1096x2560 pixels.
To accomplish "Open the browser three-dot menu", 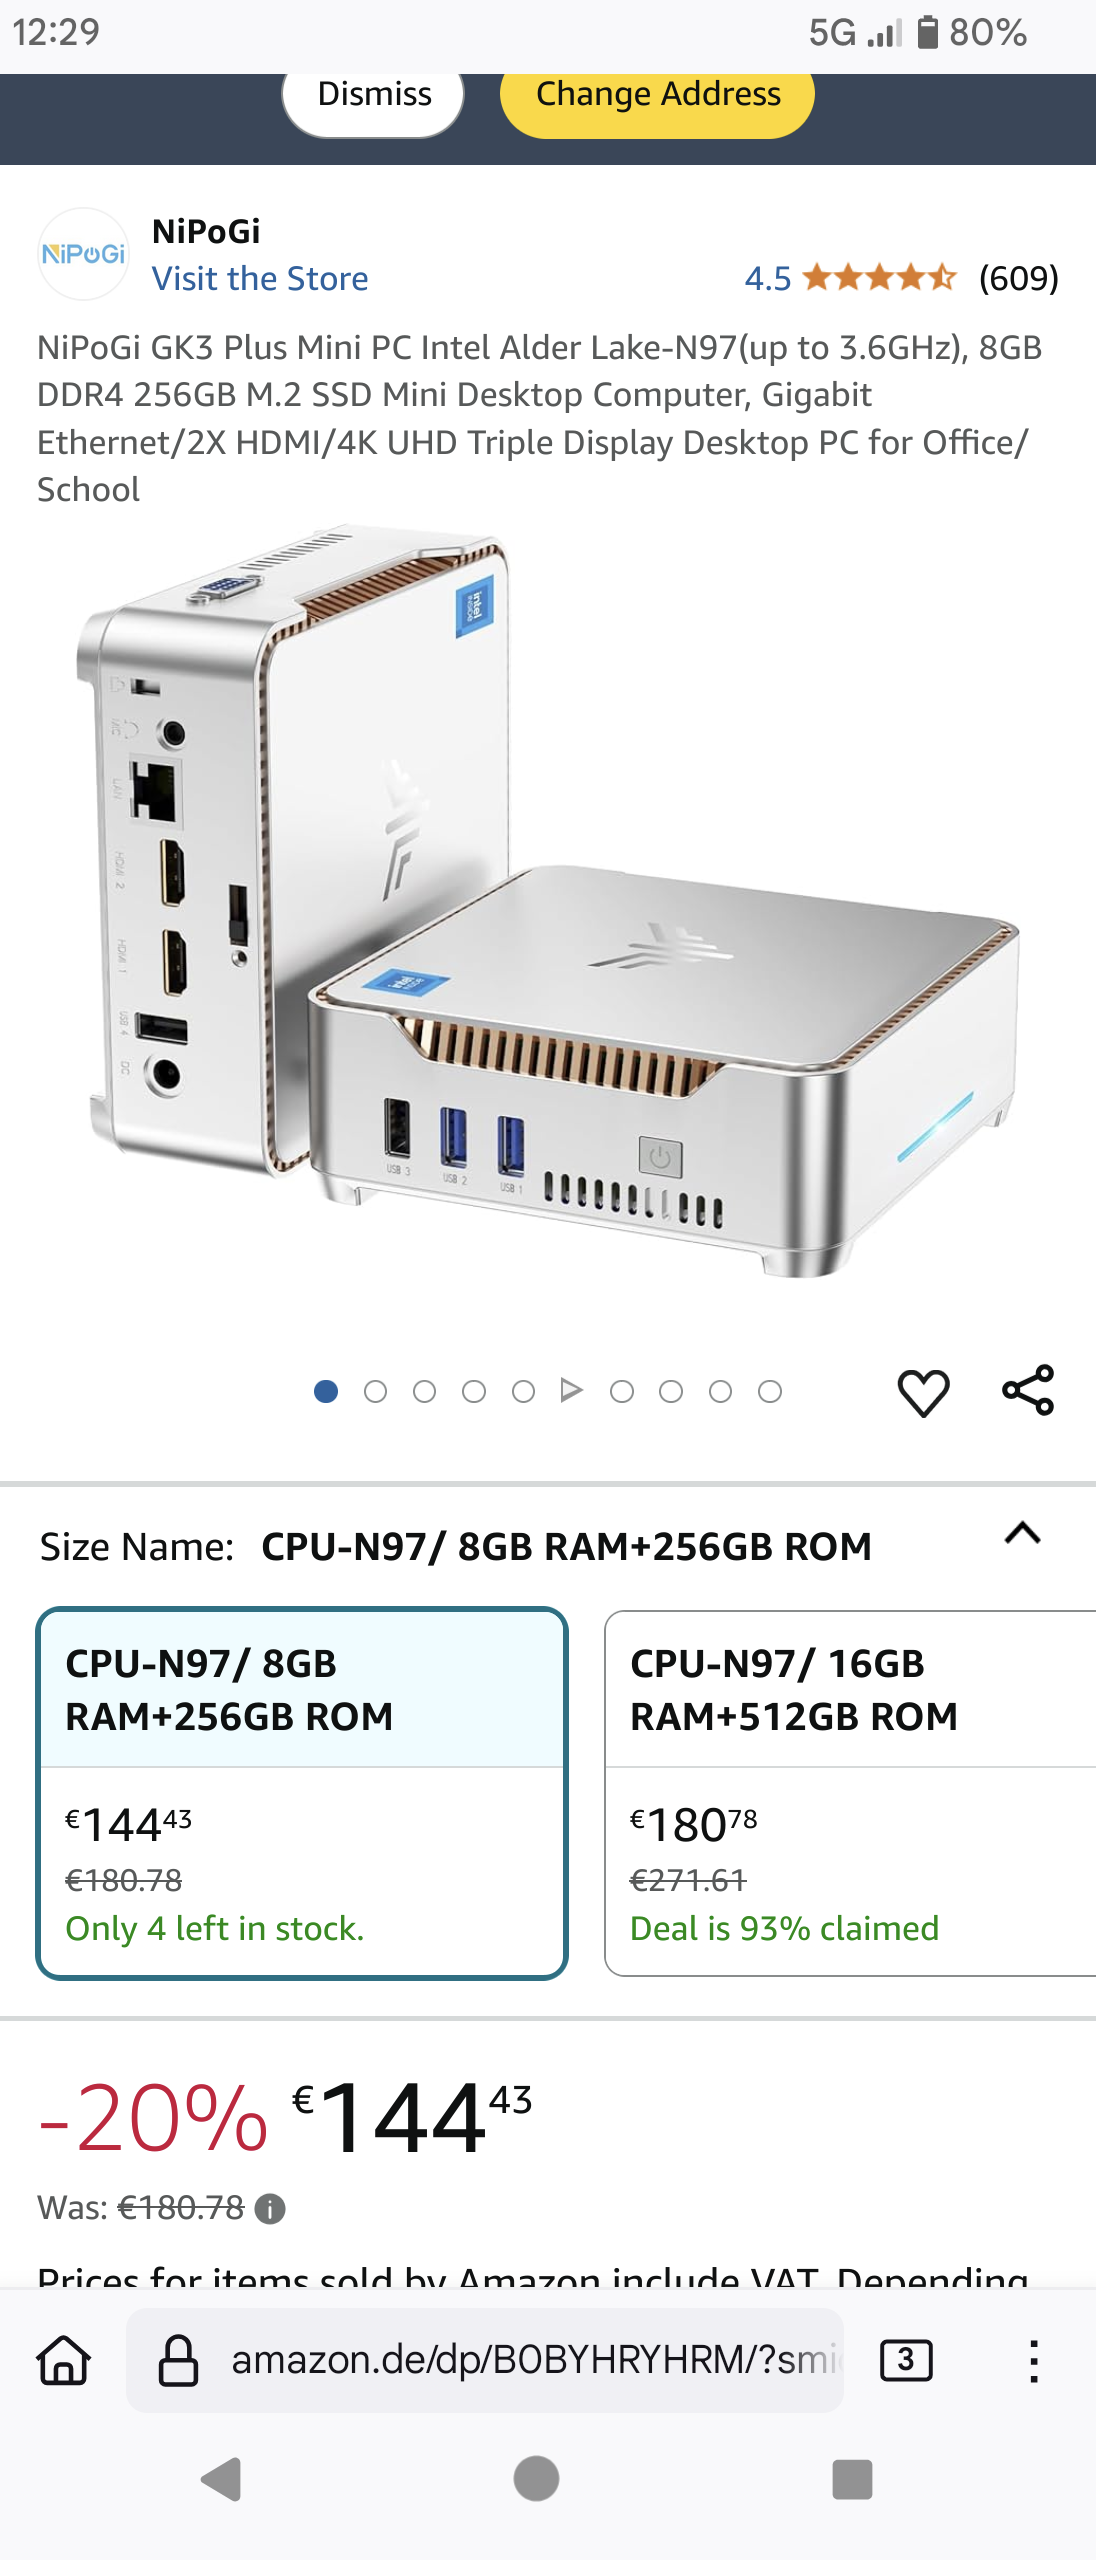I will pos(1034,2361).
